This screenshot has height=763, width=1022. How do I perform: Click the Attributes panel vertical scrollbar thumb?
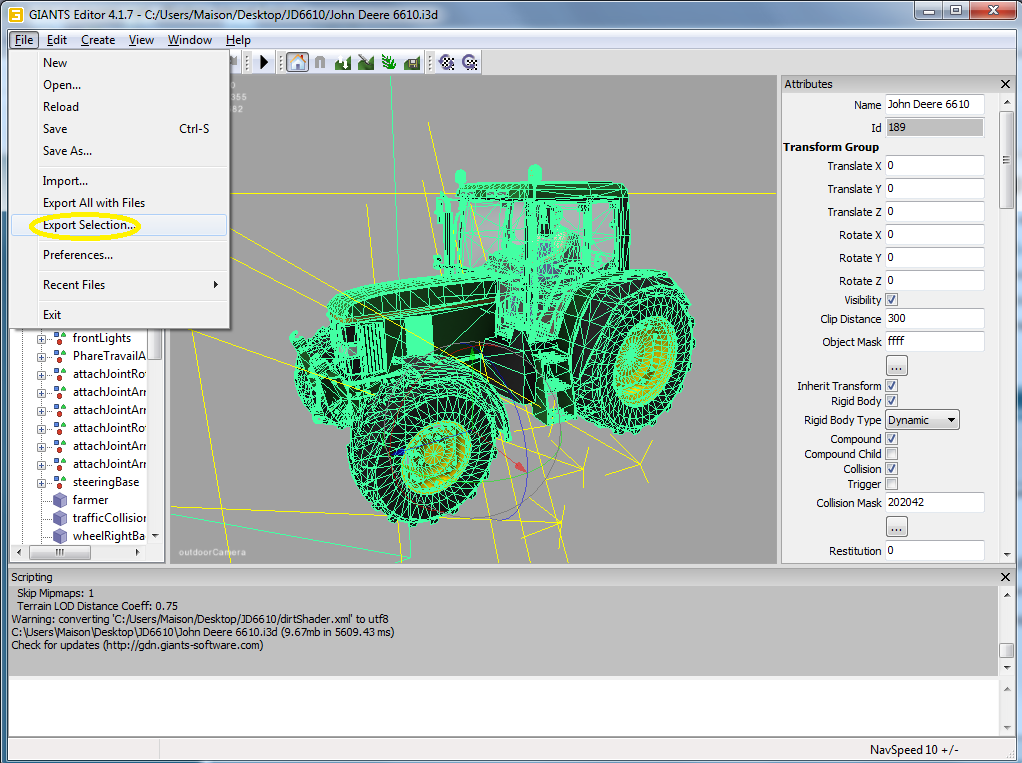coord(1006,159)
